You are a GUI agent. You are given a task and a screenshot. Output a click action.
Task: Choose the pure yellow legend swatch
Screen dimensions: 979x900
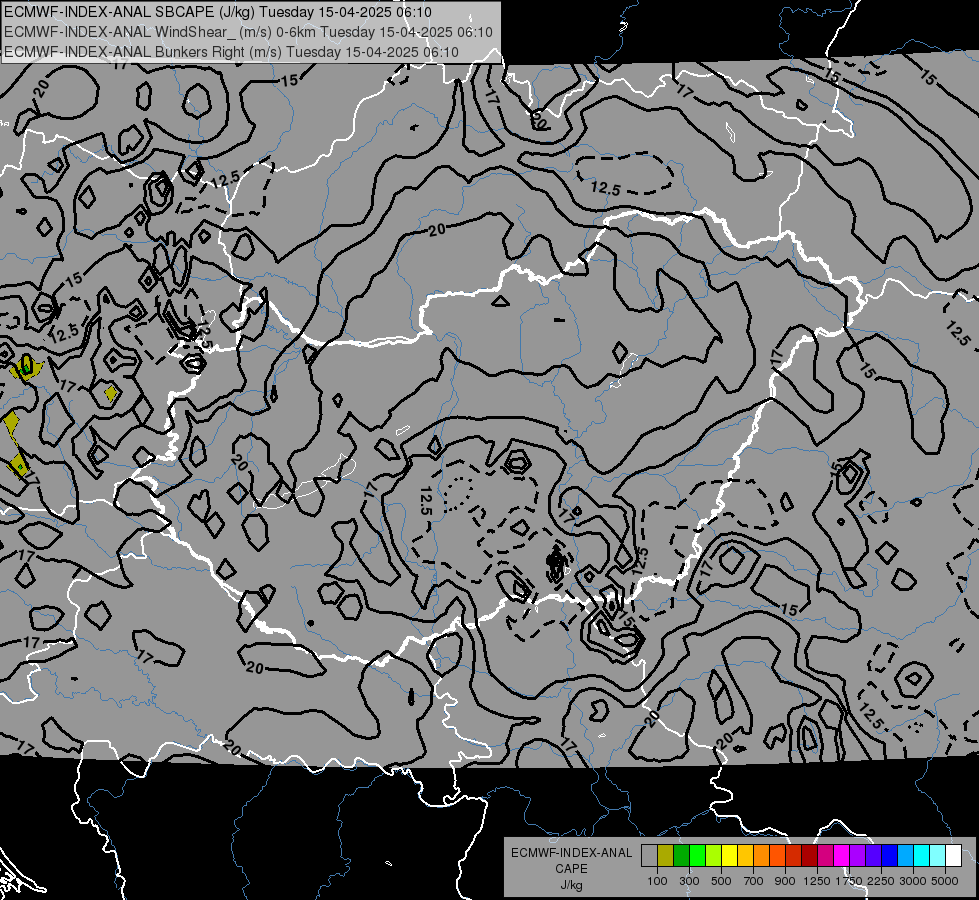pyautogui.click(x=729, y=855)
